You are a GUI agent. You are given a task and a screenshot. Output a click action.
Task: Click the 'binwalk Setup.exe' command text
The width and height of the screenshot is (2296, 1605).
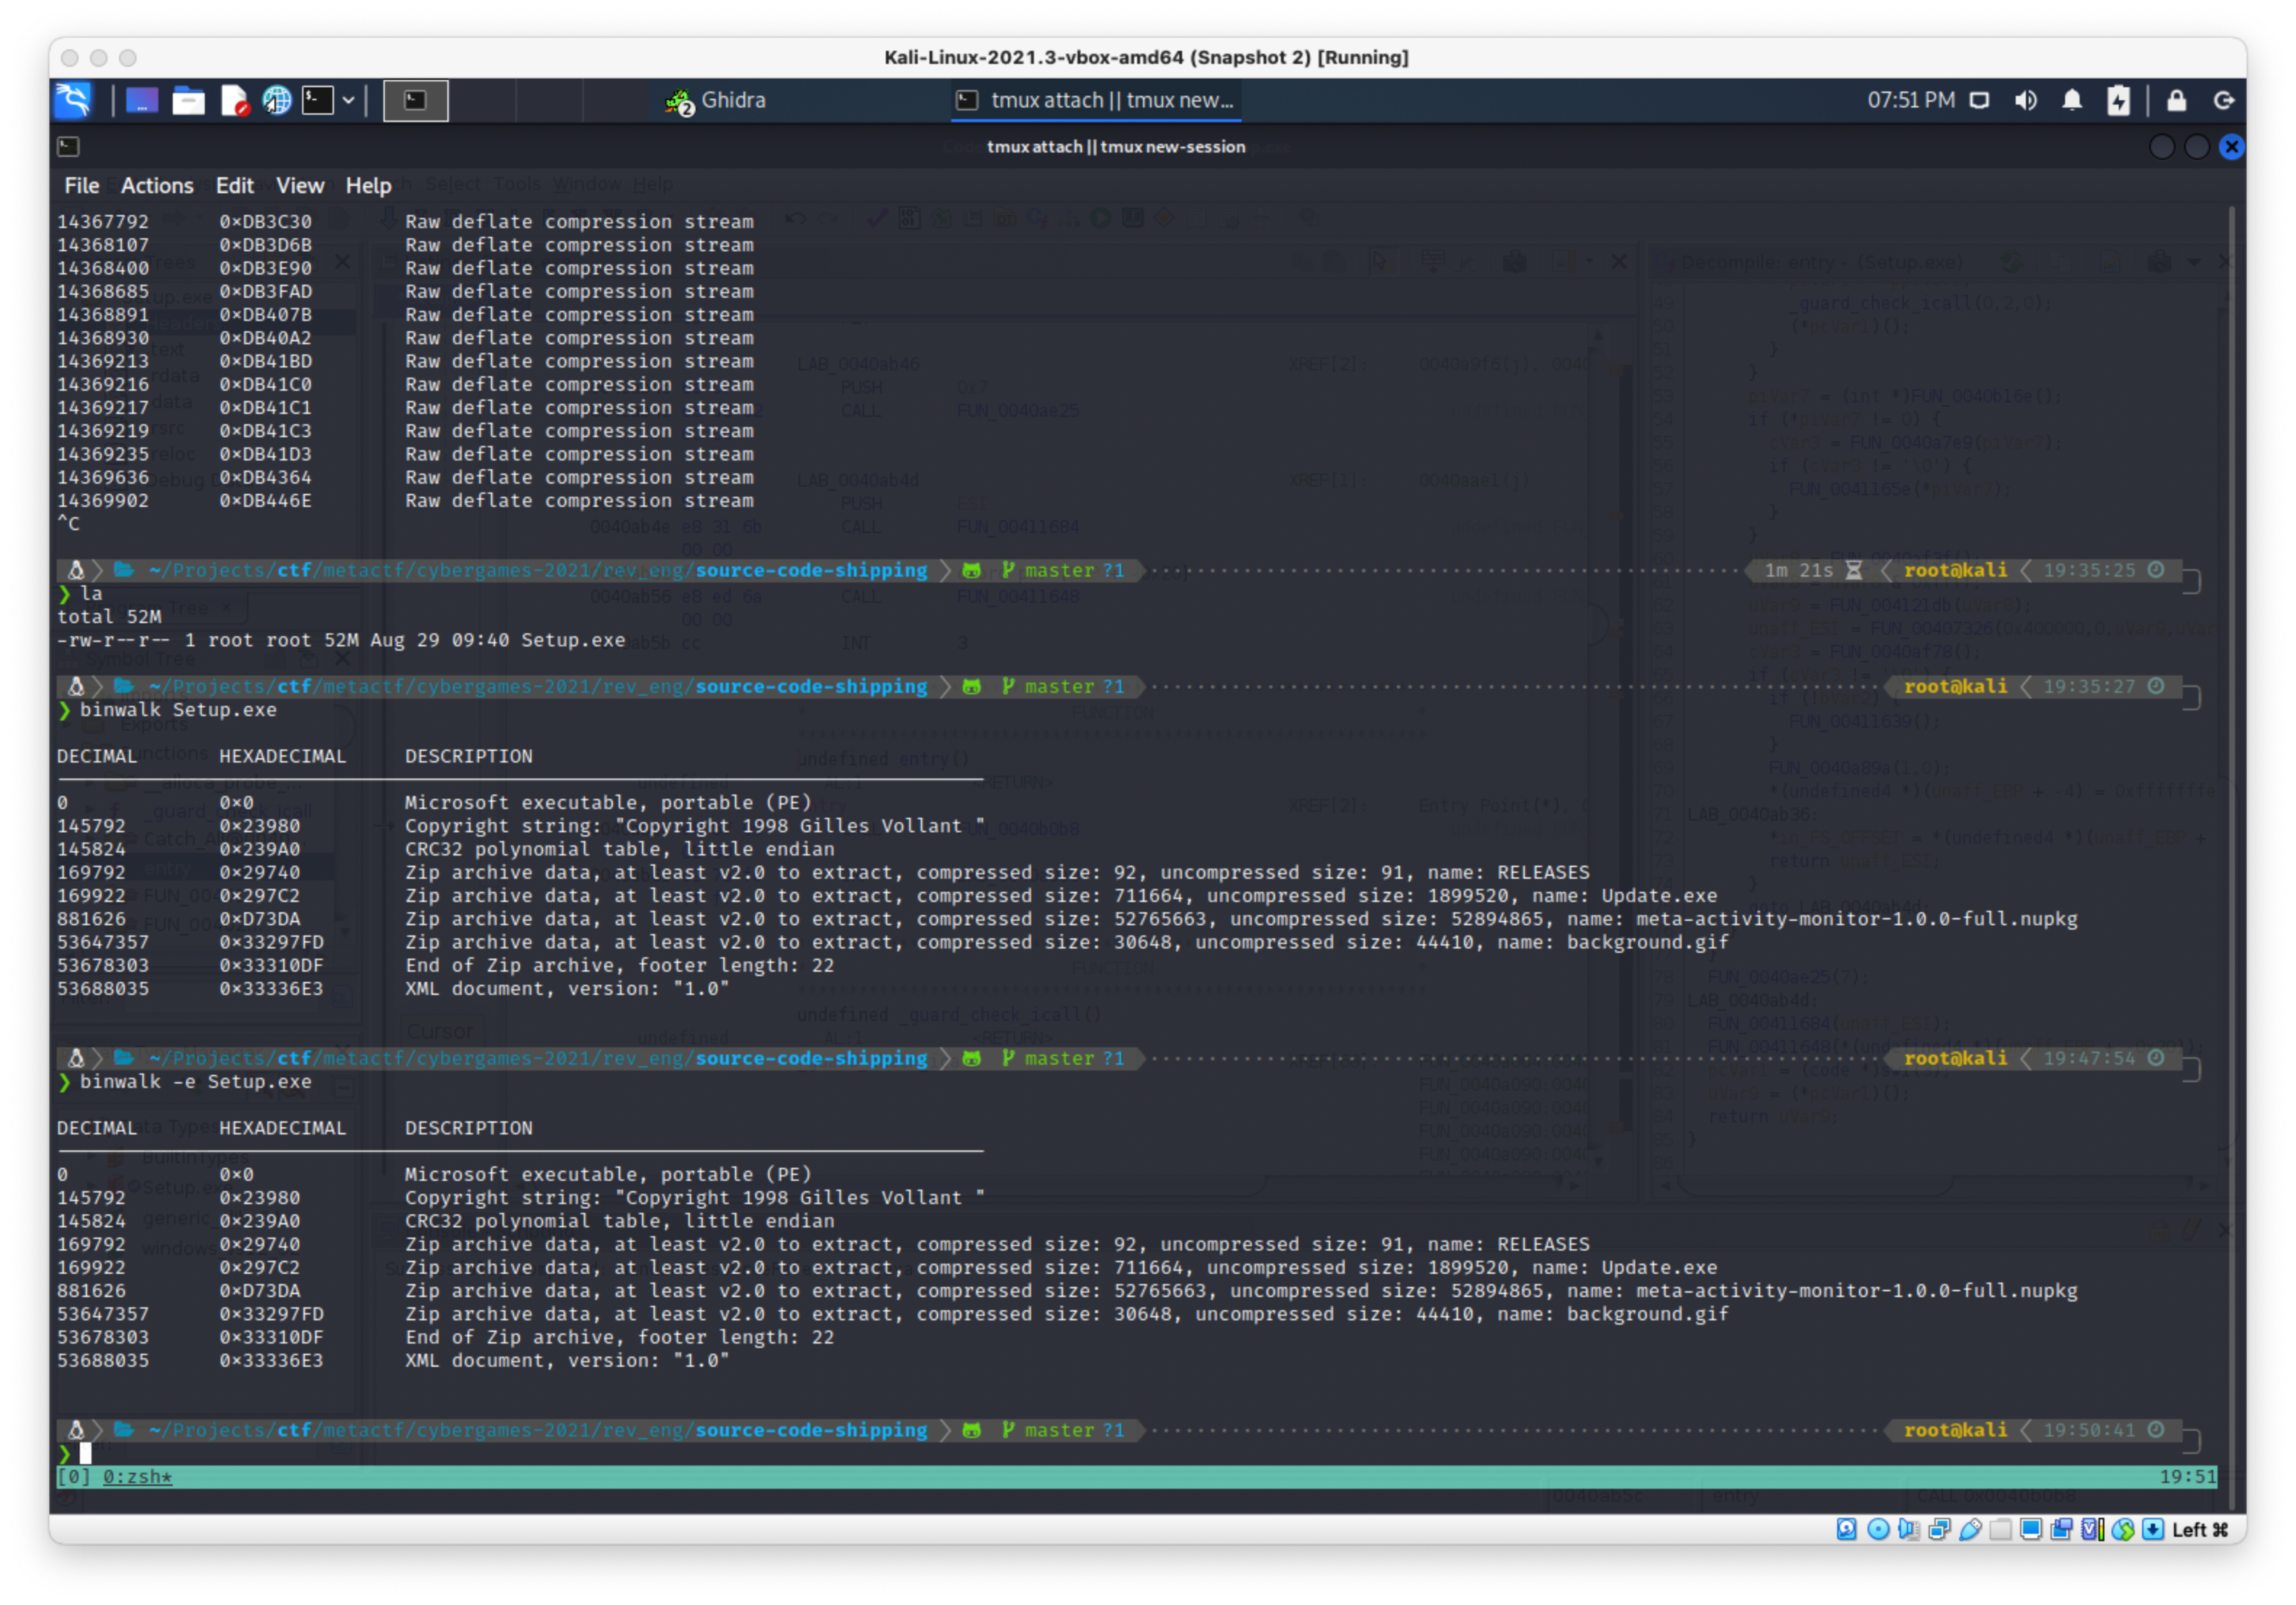coord(179,709)
